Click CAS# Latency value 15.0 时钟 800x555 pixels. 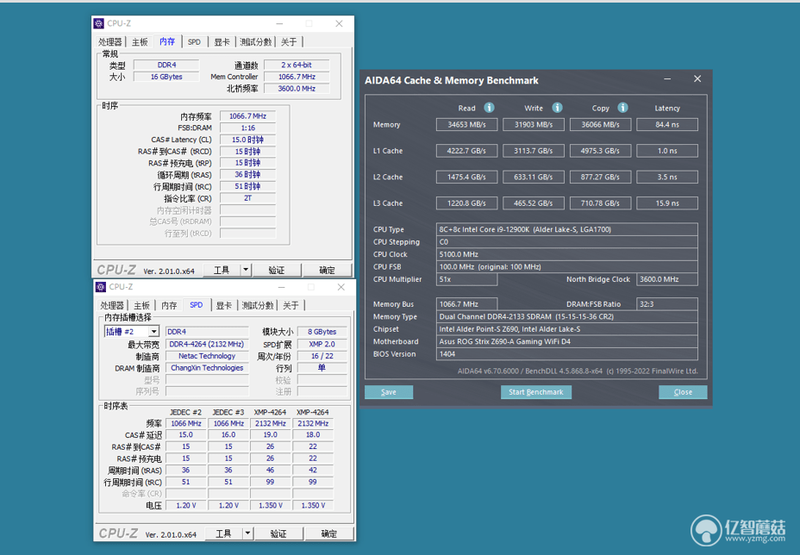pyautogui.click(x=247, y=140)
